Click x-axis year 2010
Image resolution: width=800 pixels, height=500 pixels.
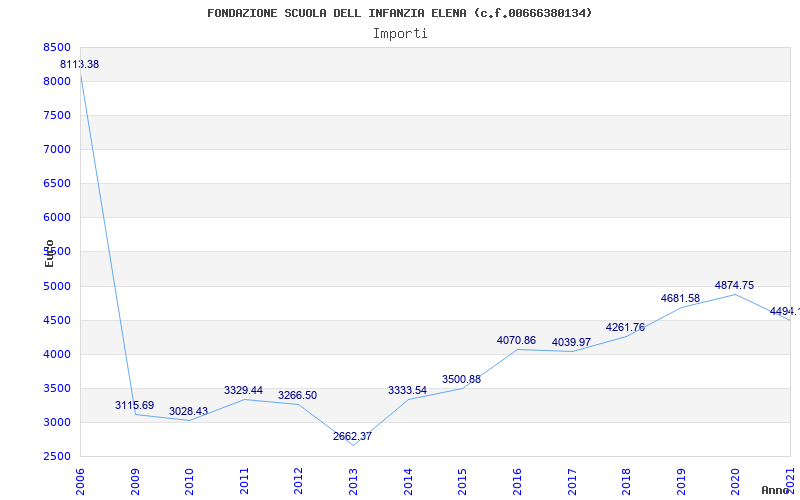(189, 482)
